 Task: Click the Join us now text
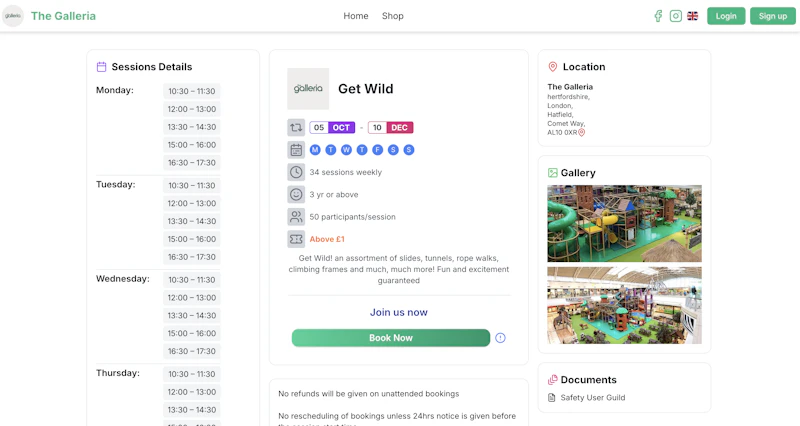(398, 312)
